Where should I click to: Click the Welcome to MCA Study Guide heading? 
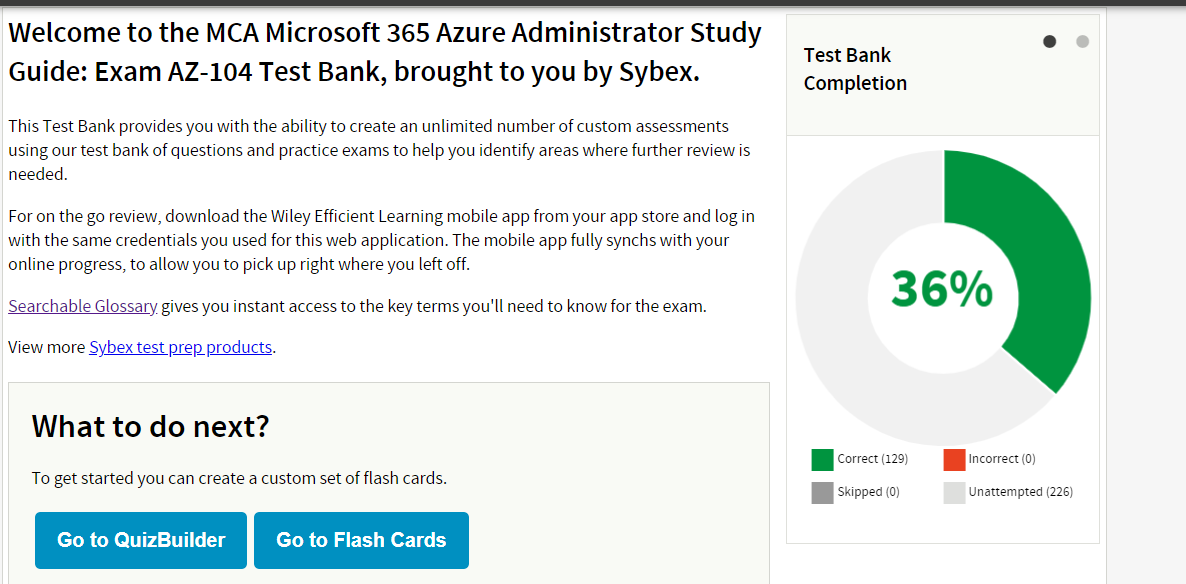pyautogui.click(x=384, y=52)
